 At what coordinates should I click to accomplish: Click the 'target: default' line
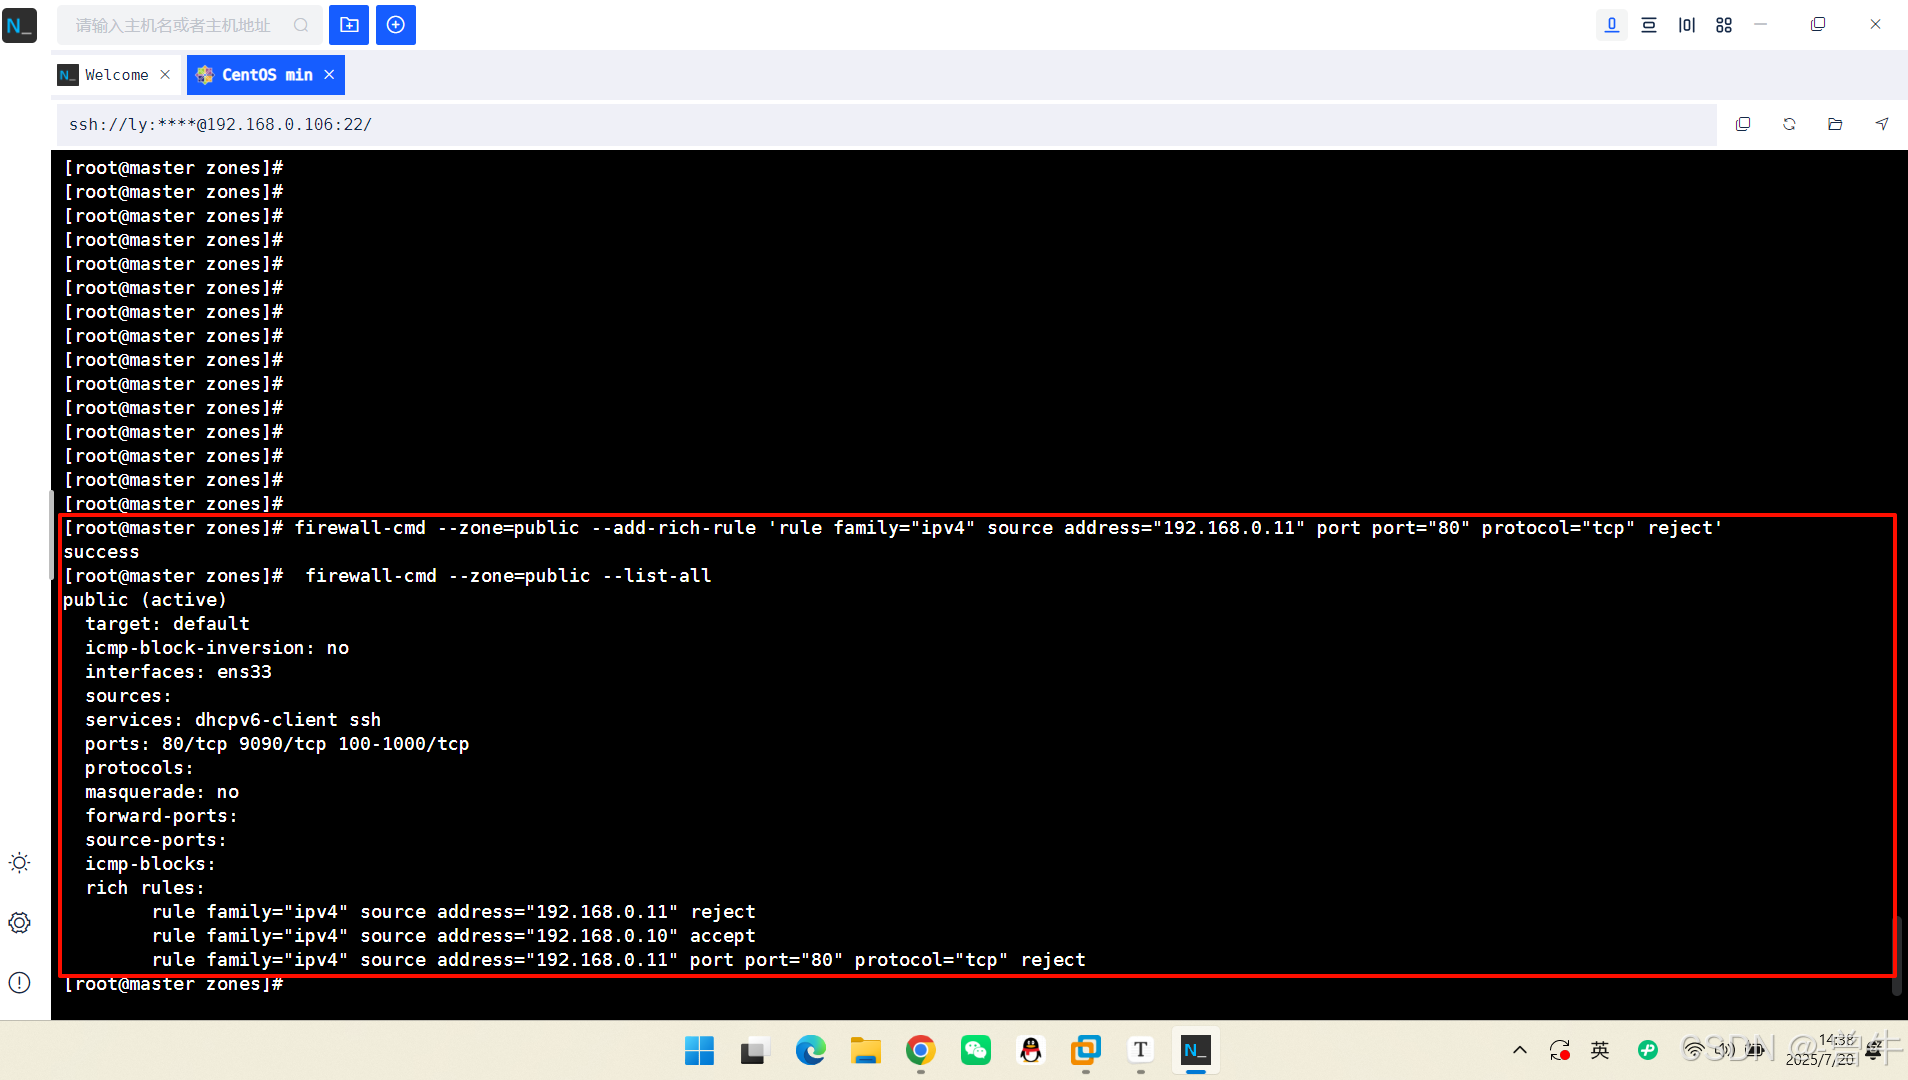click(167, 624)
